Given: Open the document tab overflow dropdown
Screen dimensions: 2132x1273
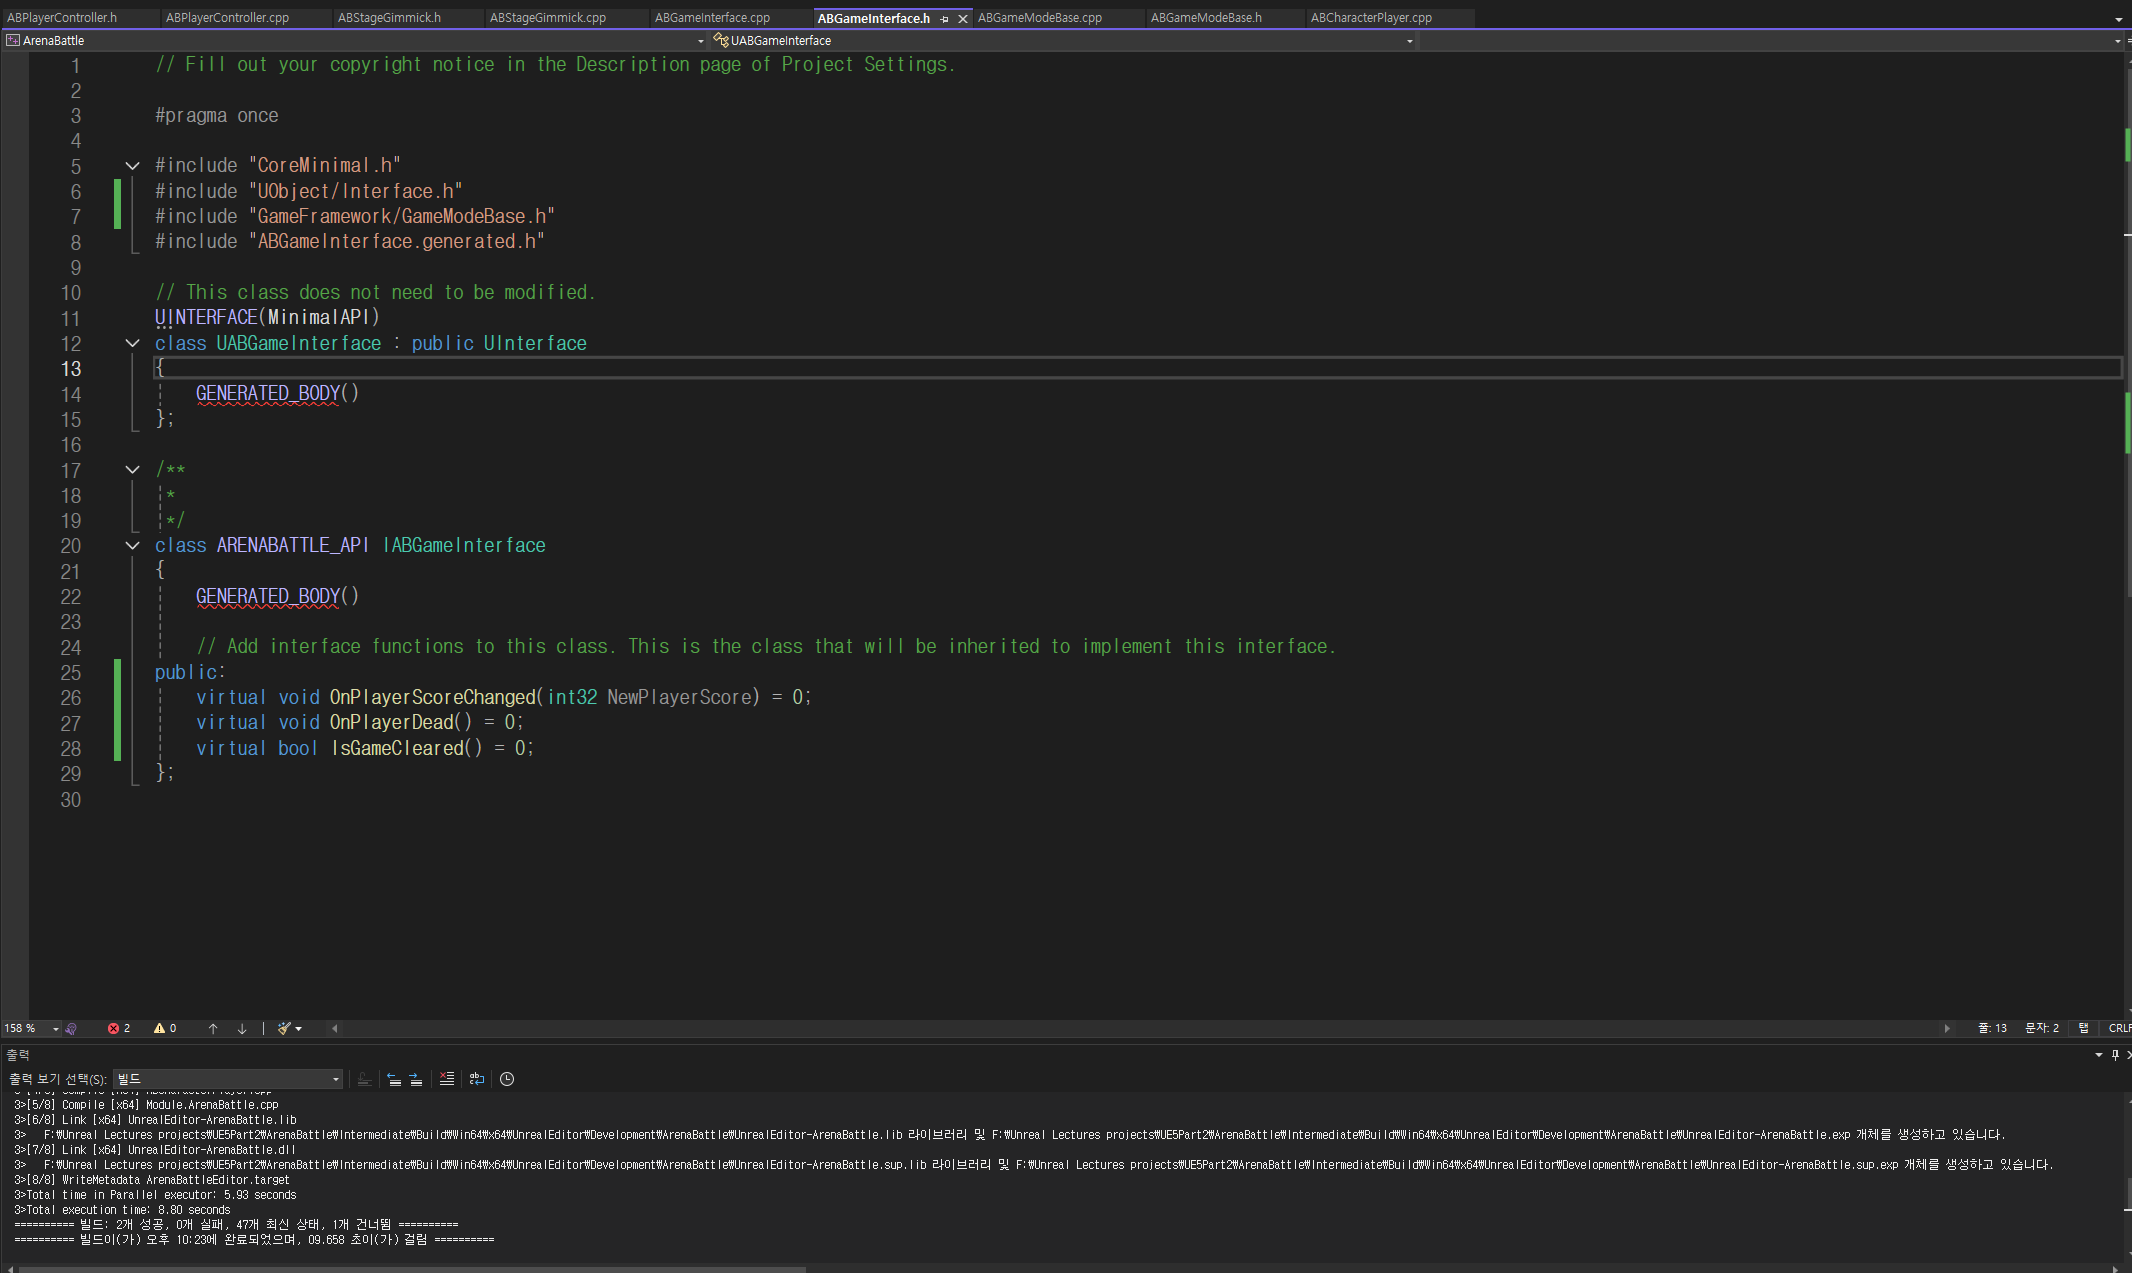Looking at the screenshot, I should [x=2119, y=19].
